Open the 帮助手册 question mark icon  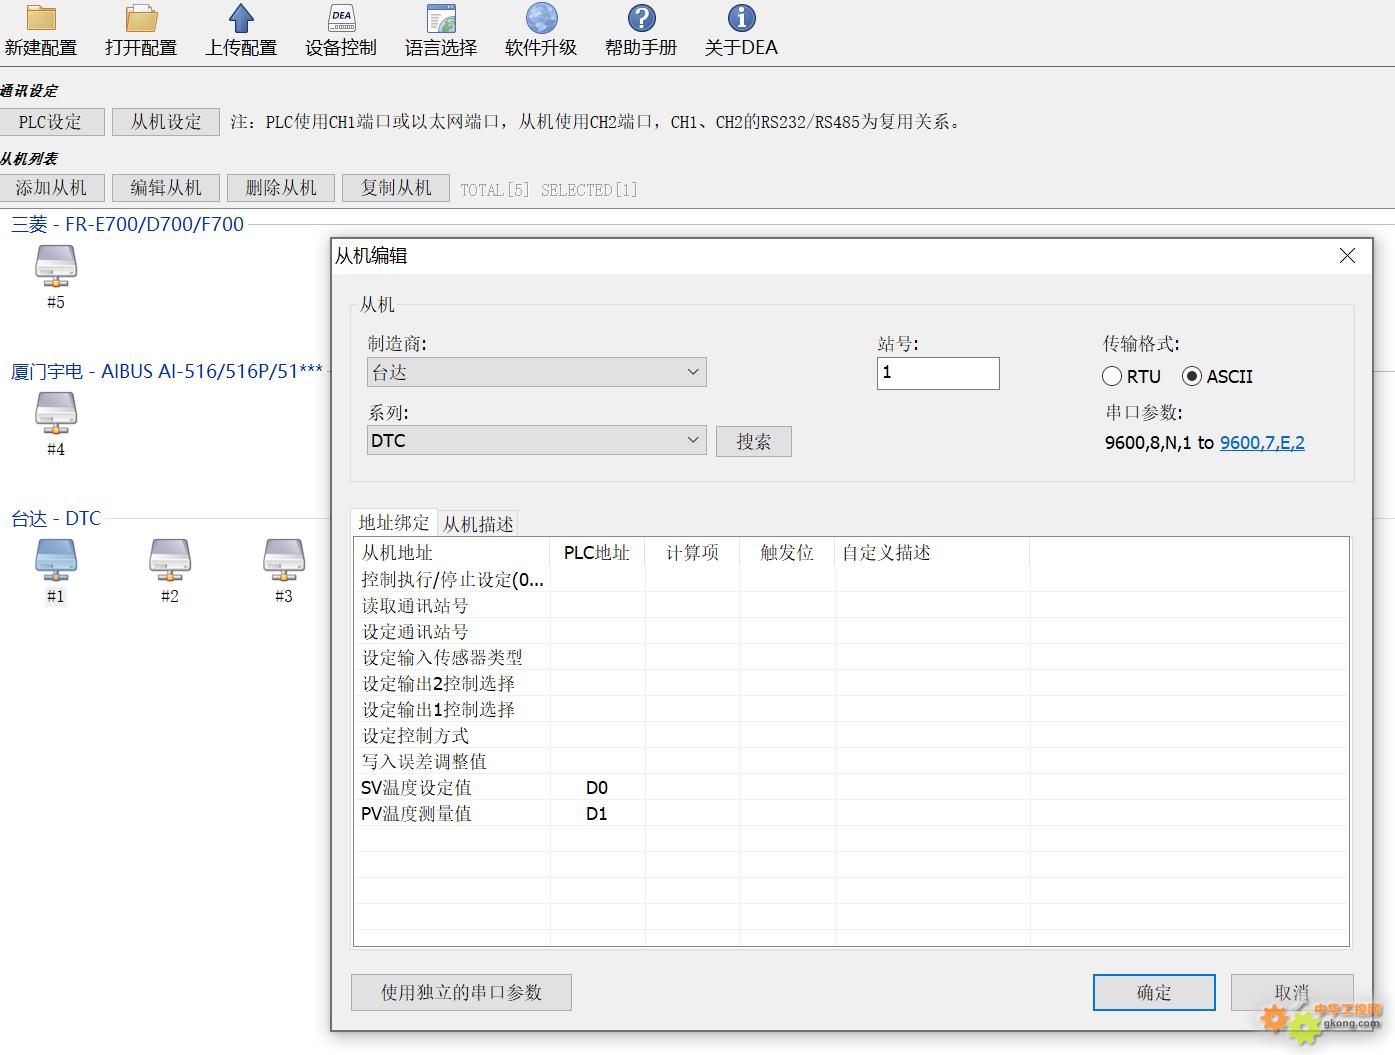coord(641,18)
